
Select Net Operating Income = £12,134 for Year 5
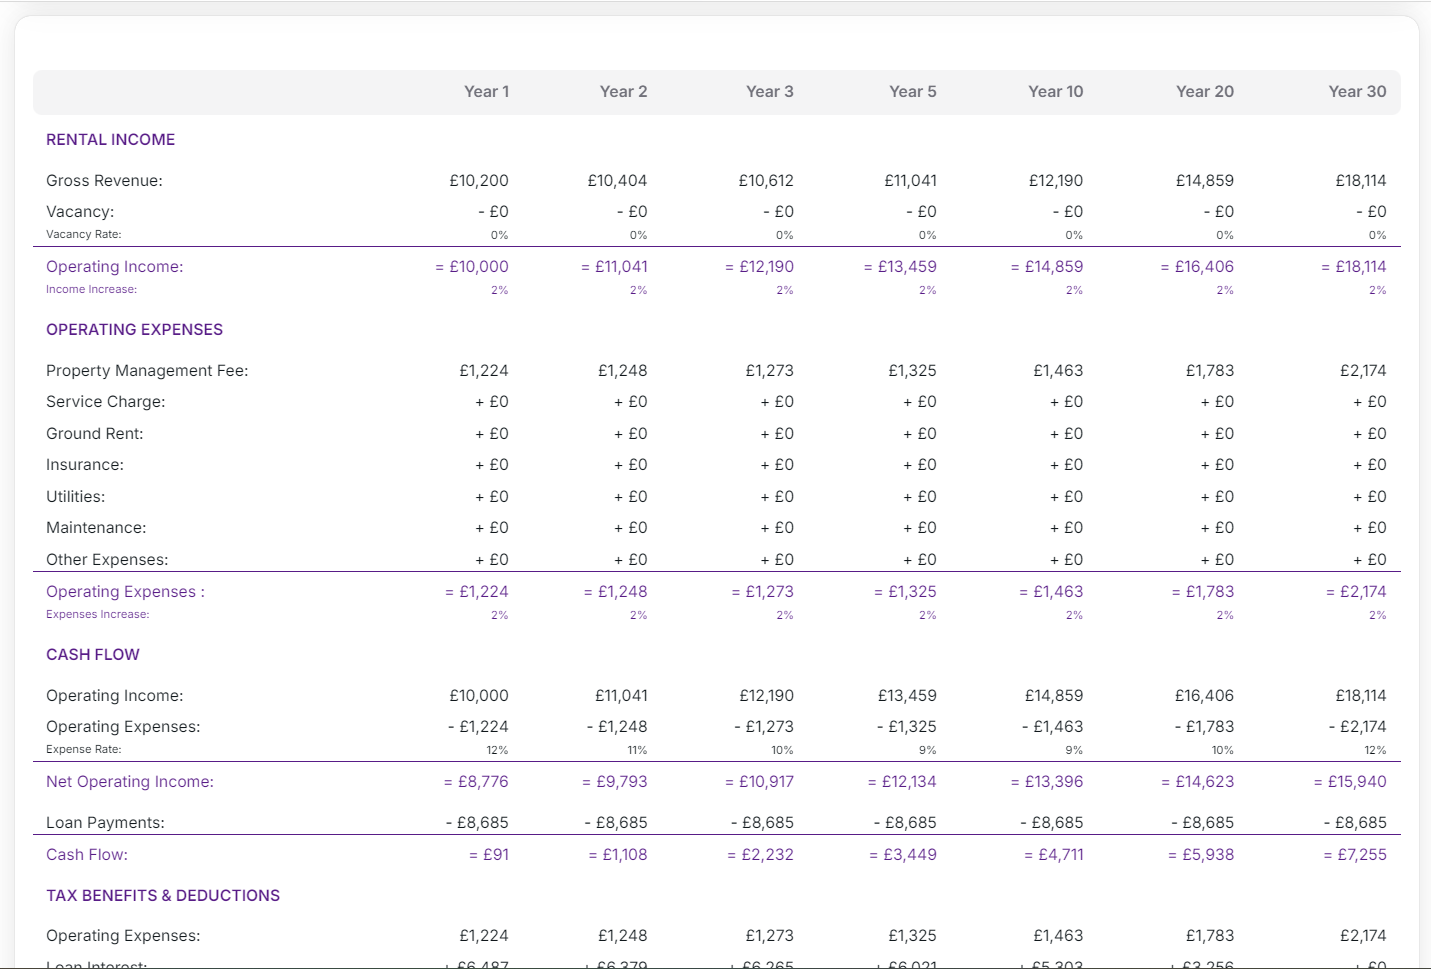point(902,782)
